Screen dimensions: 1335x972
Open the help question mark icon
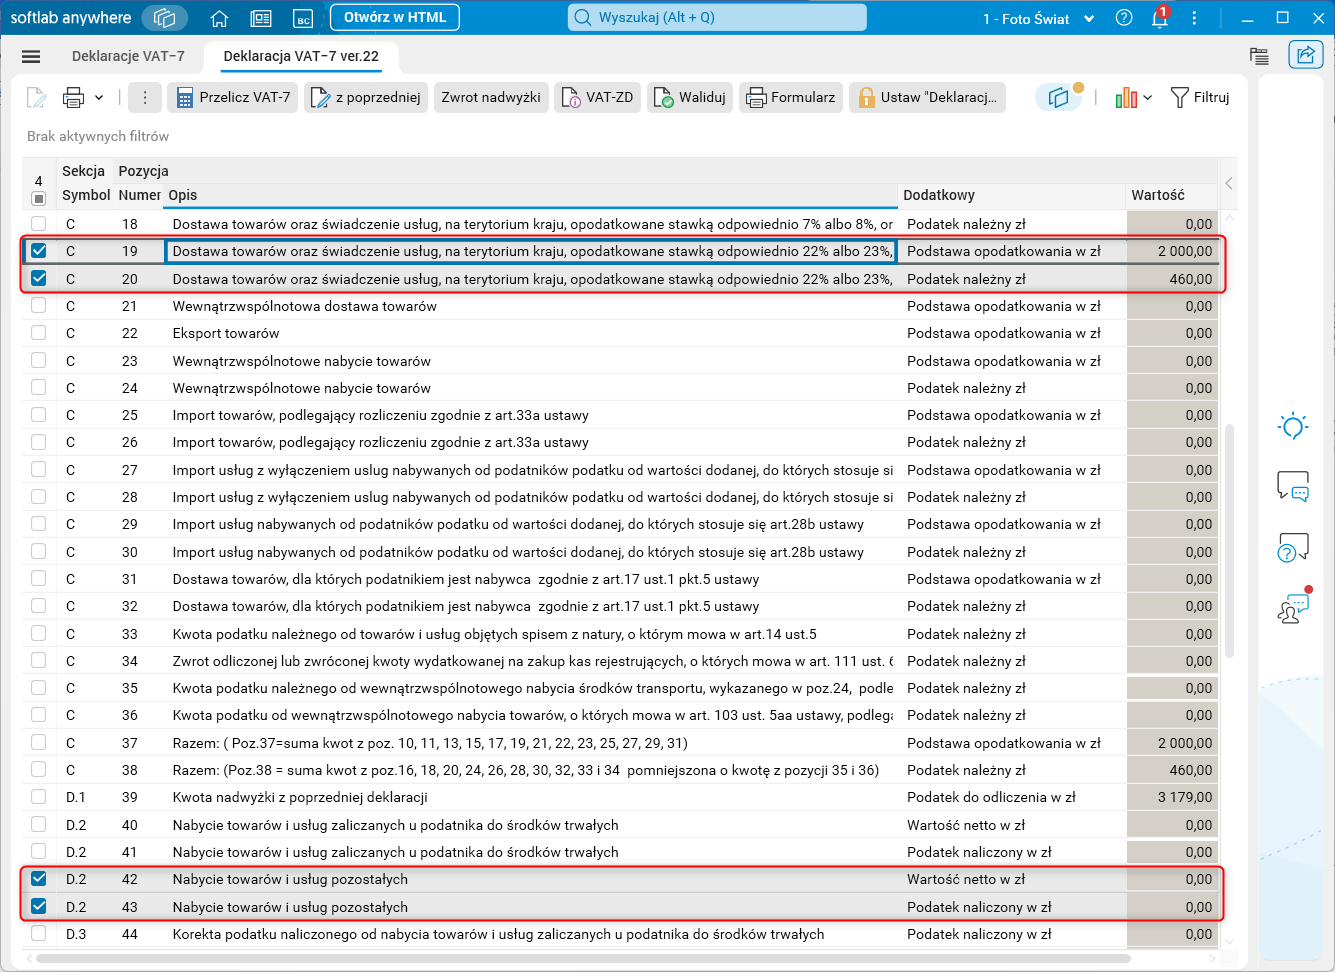(1124, 18)
